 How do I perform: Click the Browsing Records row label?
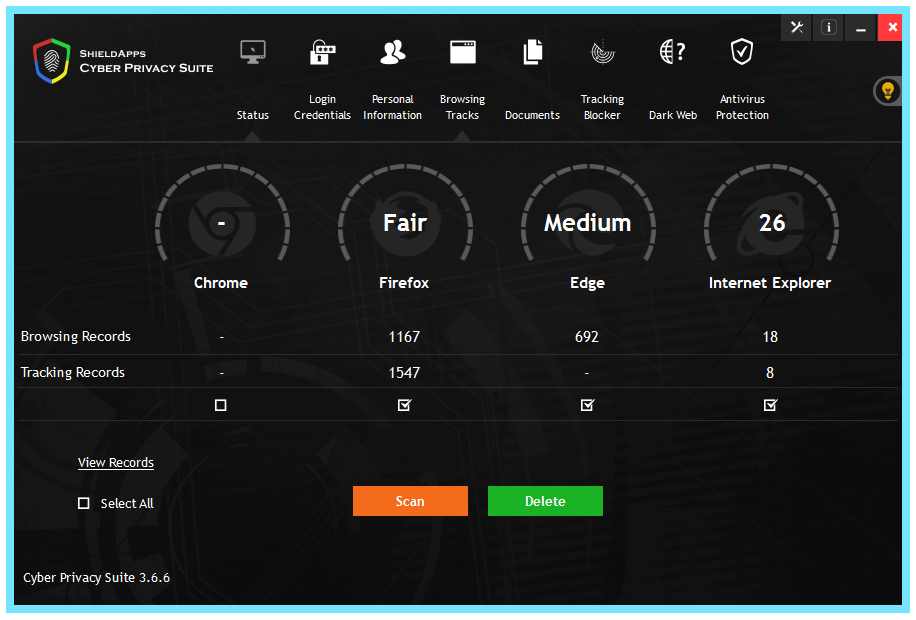pos(76,337)
